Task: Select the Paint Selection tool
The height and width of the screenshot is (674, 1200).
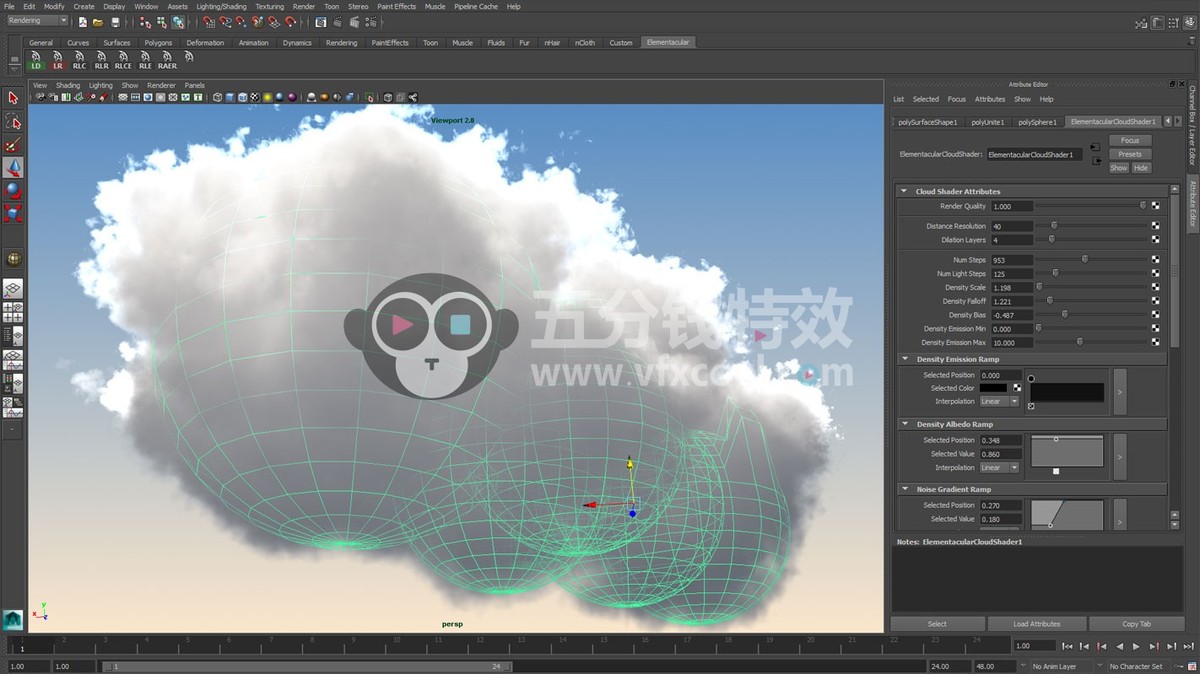Action: click(x=13, y=145)
